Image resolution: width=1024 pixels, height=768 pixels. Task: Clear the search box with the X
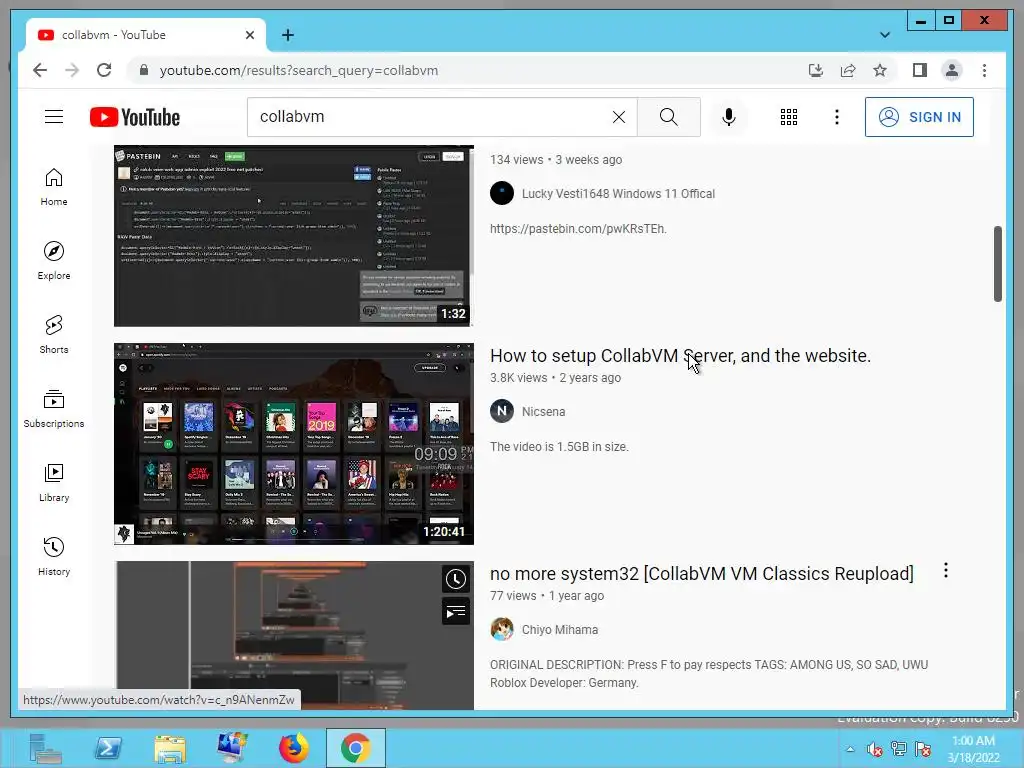coord(618,117)
